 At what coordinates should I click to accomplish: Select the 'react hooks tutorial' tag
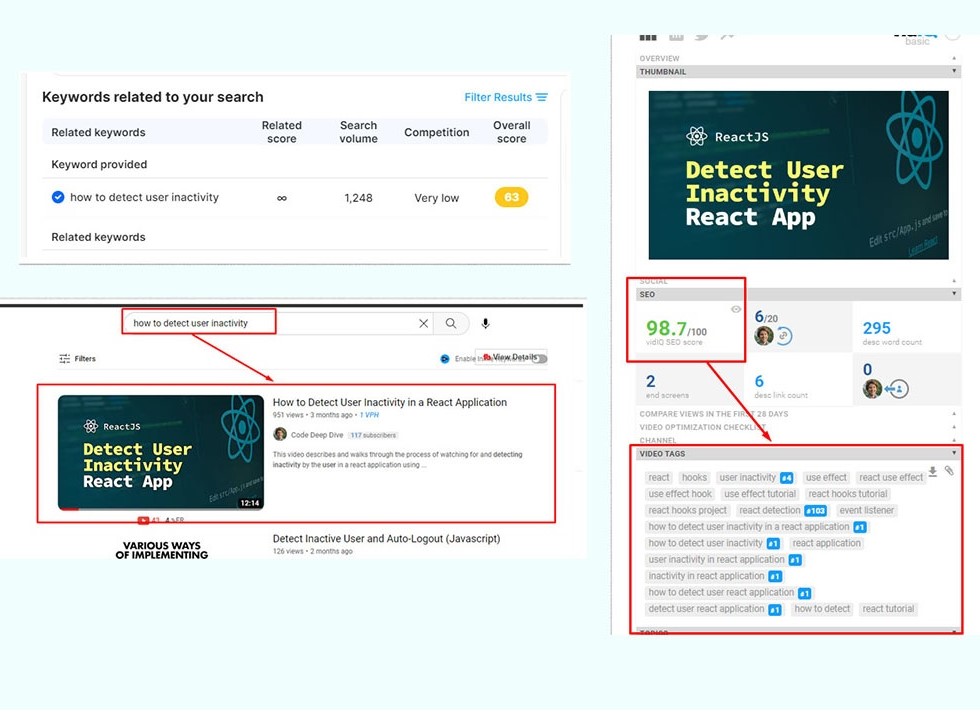pos(848,494)
